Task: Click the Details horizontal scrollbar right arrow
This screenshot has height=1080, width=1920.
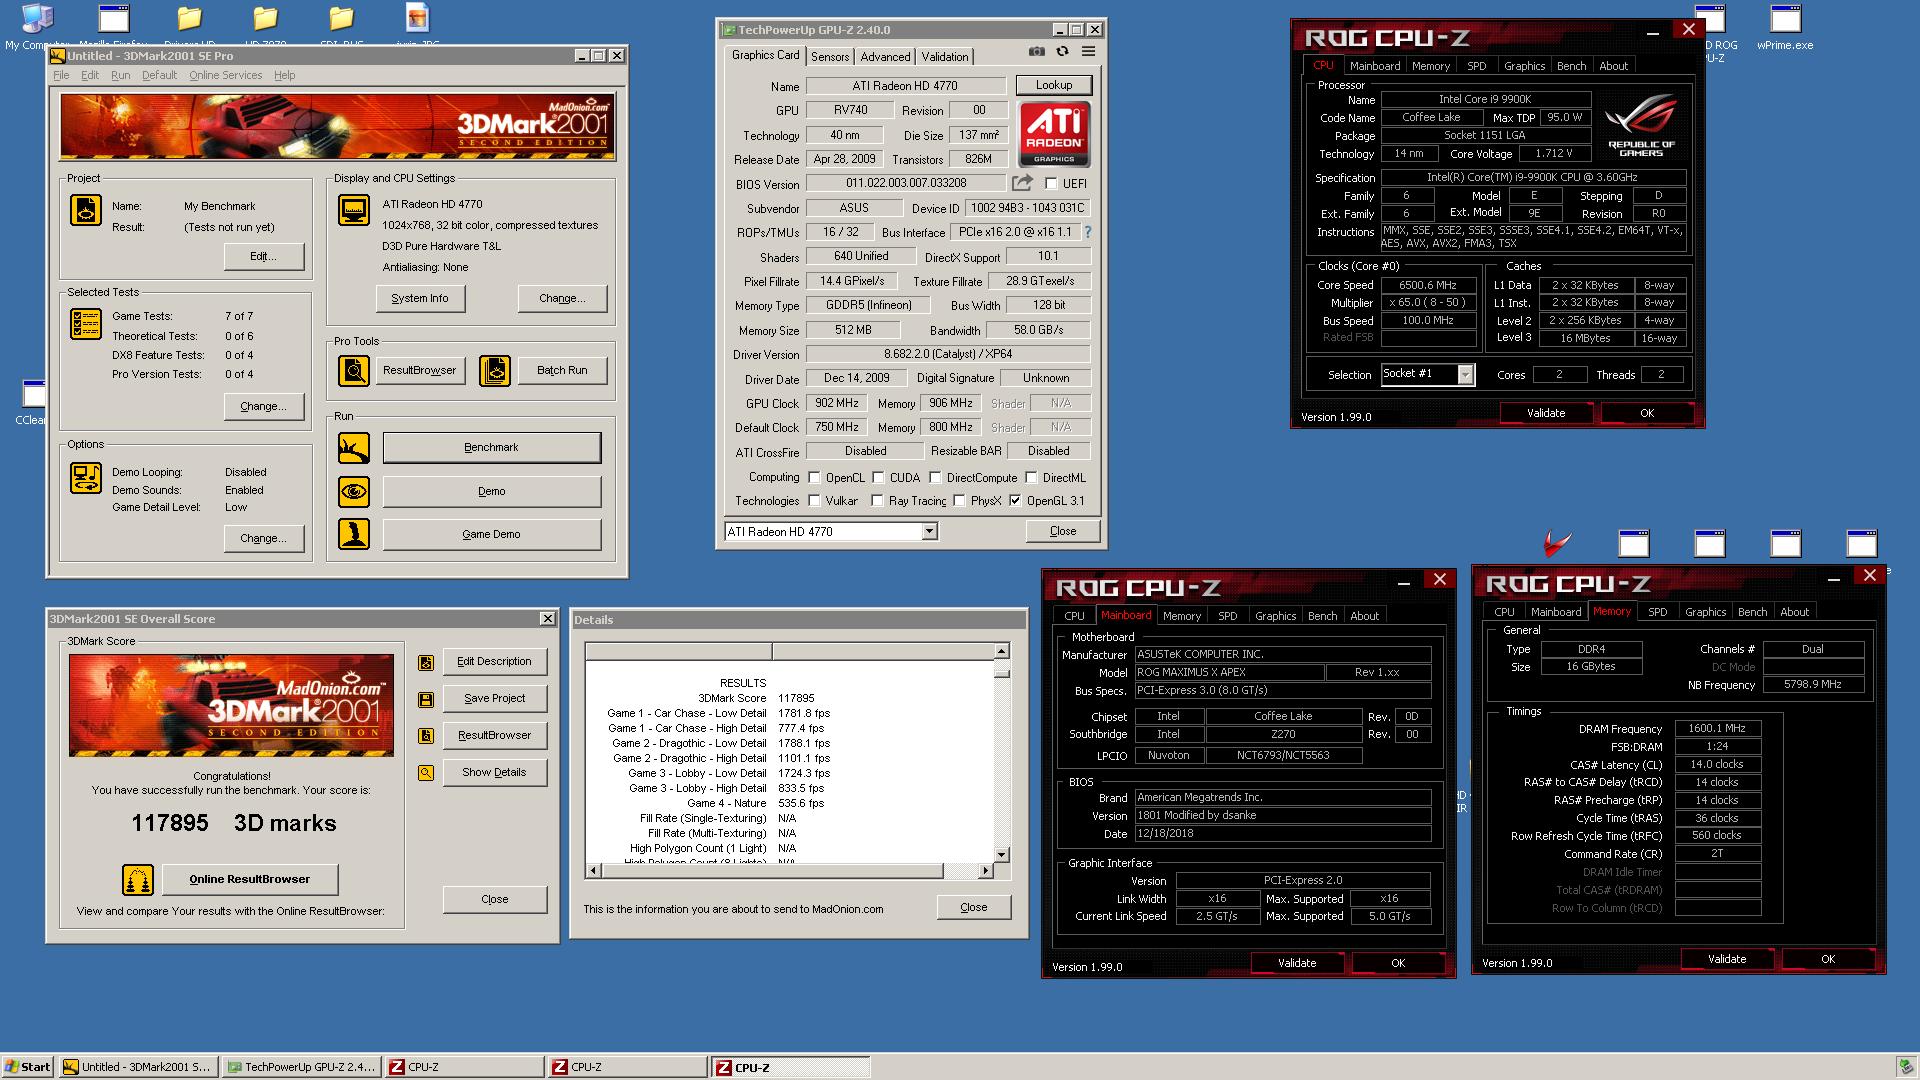Action: tap(986, 871)
